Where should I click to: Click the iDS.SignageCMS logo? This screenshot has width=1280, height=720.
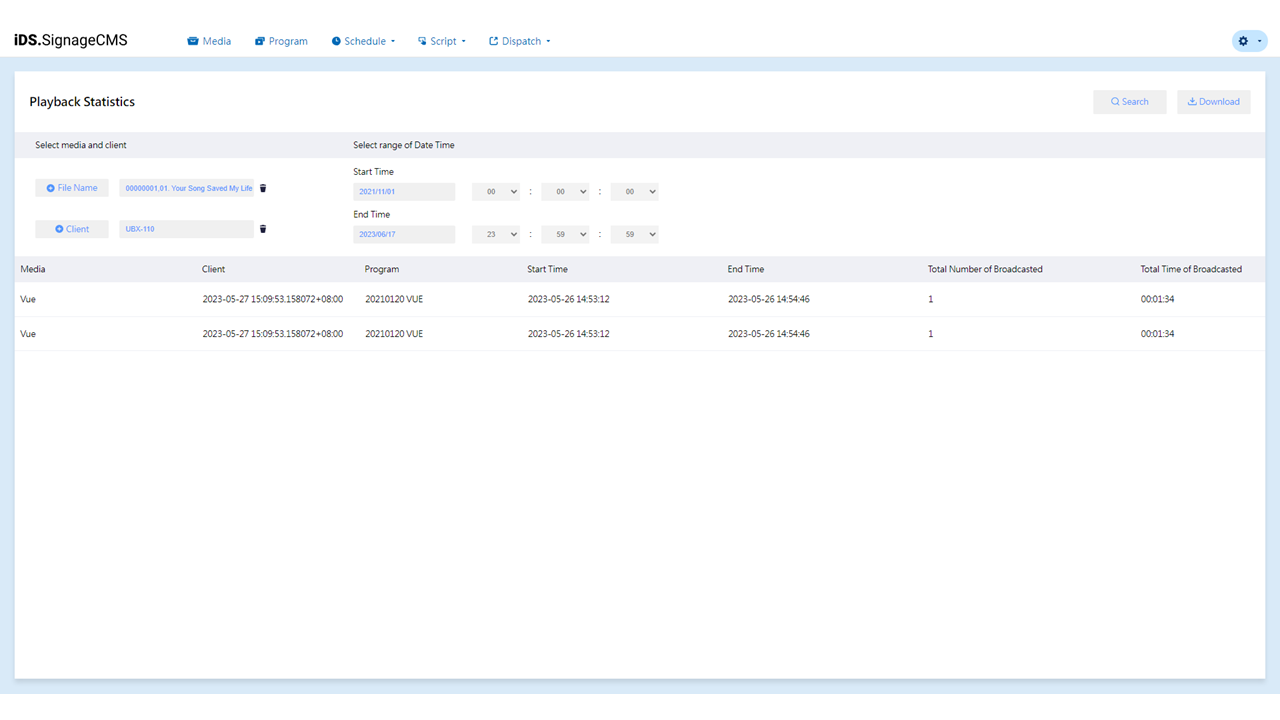click(71, 41)
